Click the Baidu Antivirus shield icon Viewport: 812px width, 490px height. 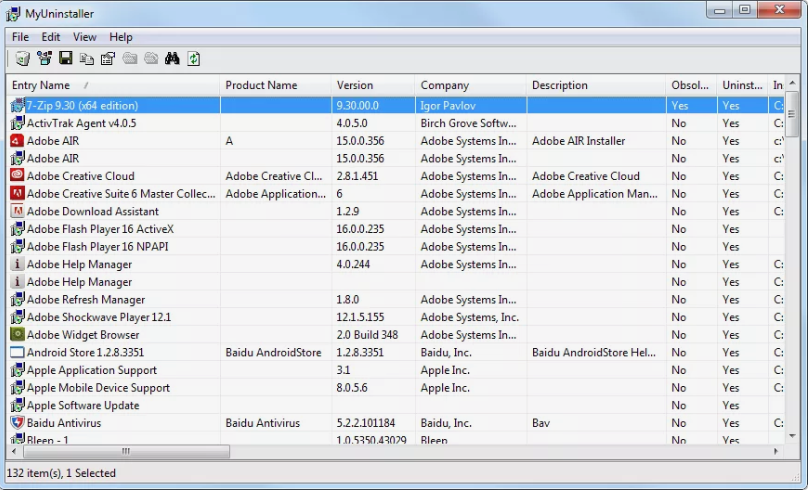[17, 423]
